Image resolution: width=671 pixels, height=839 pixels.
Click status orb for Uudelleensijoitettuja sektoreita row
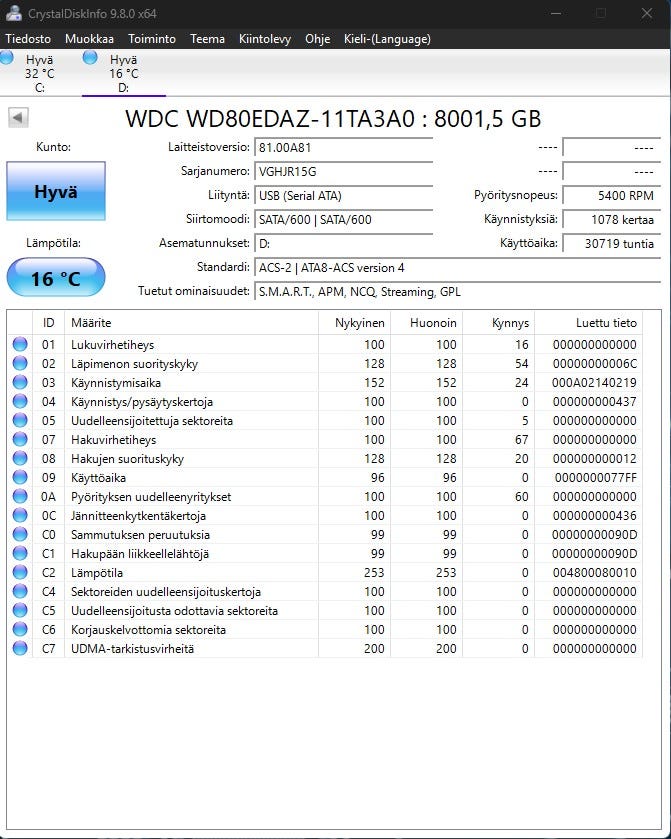point(20,420)
